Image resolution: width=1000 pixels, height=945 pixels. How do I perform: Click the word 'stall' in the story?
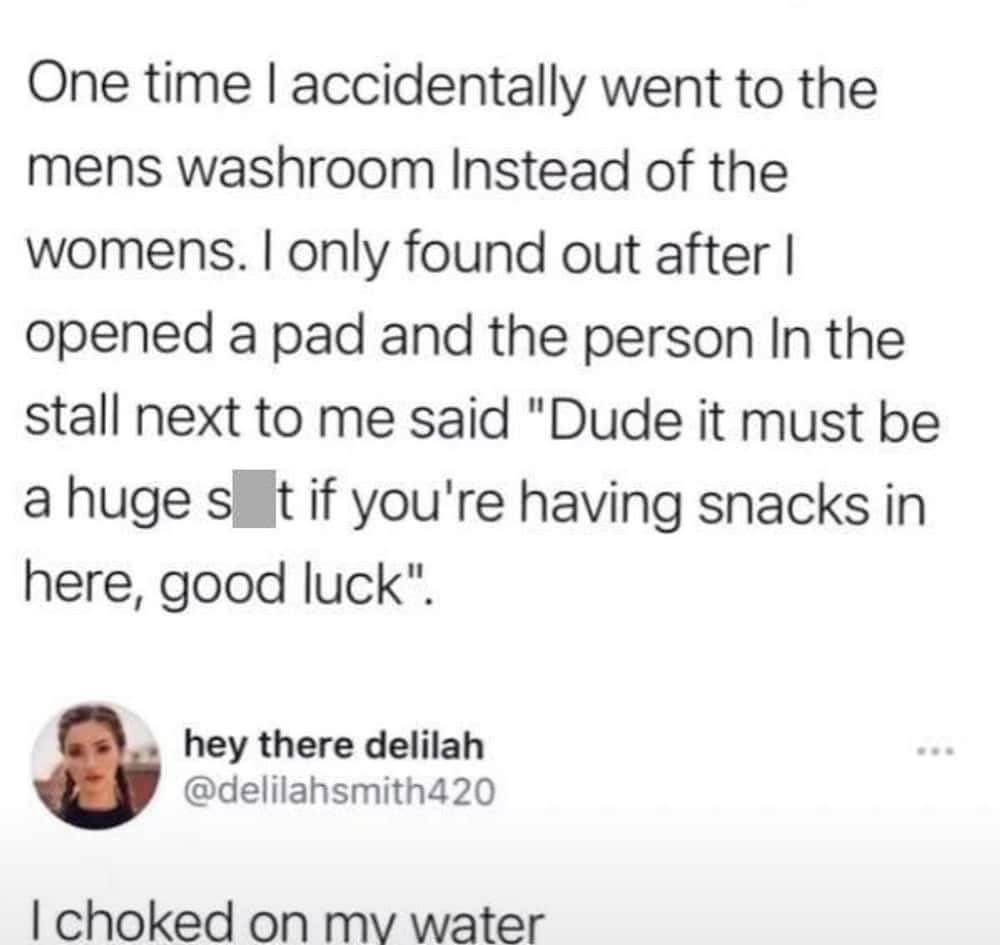coord(72,420)
